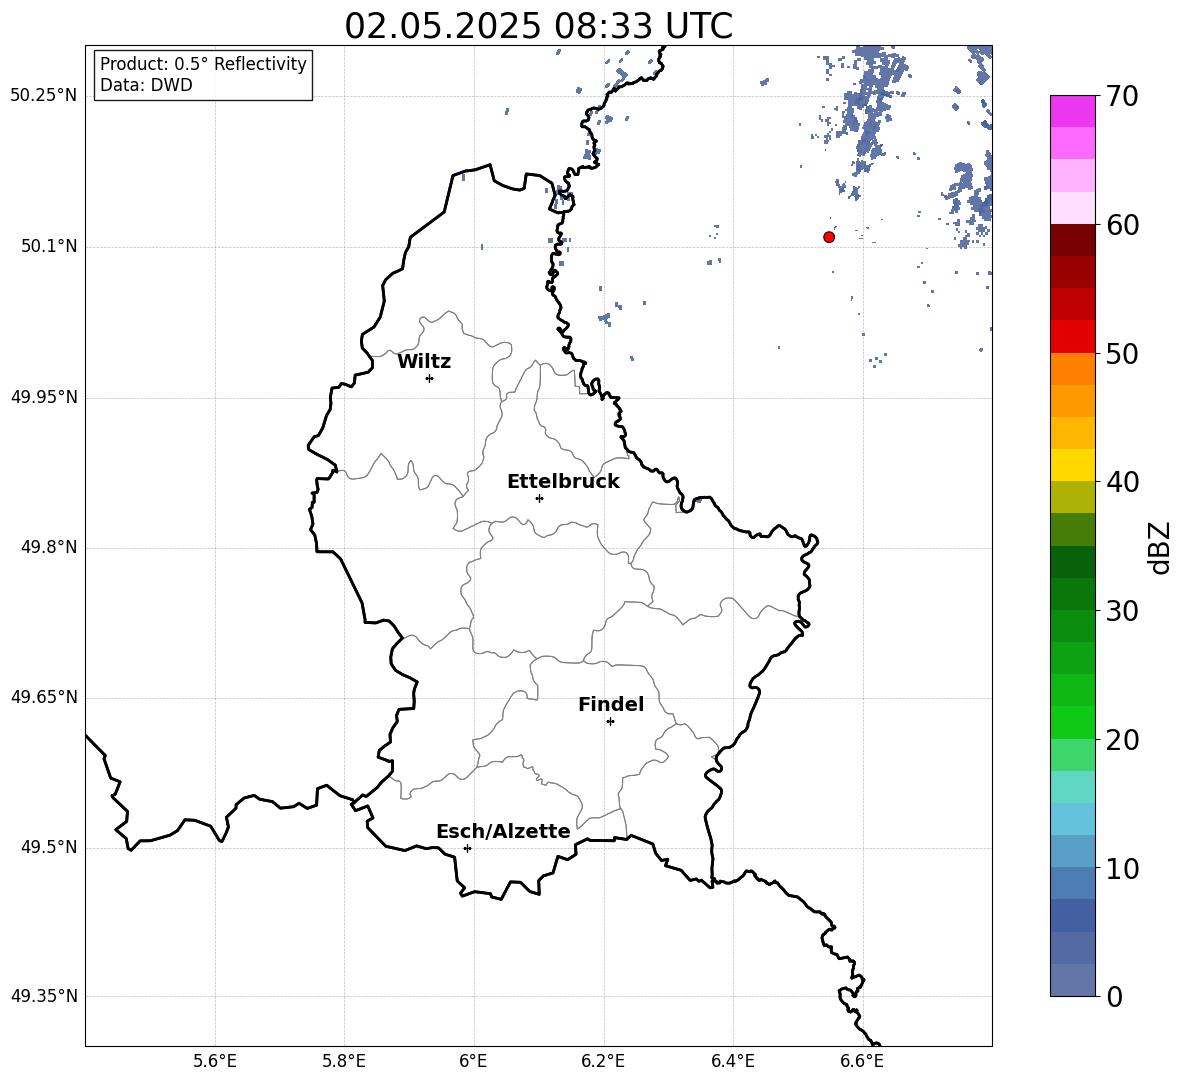Click the 'Data: DWD' text line
Screen dimensions: 1184x1081
pyautogui.click(x=146, y=85)
